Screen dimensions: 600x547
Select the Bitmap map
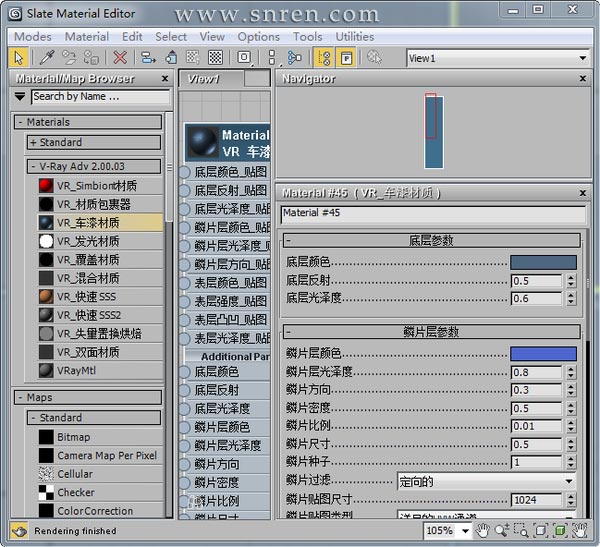coord(100,437)
